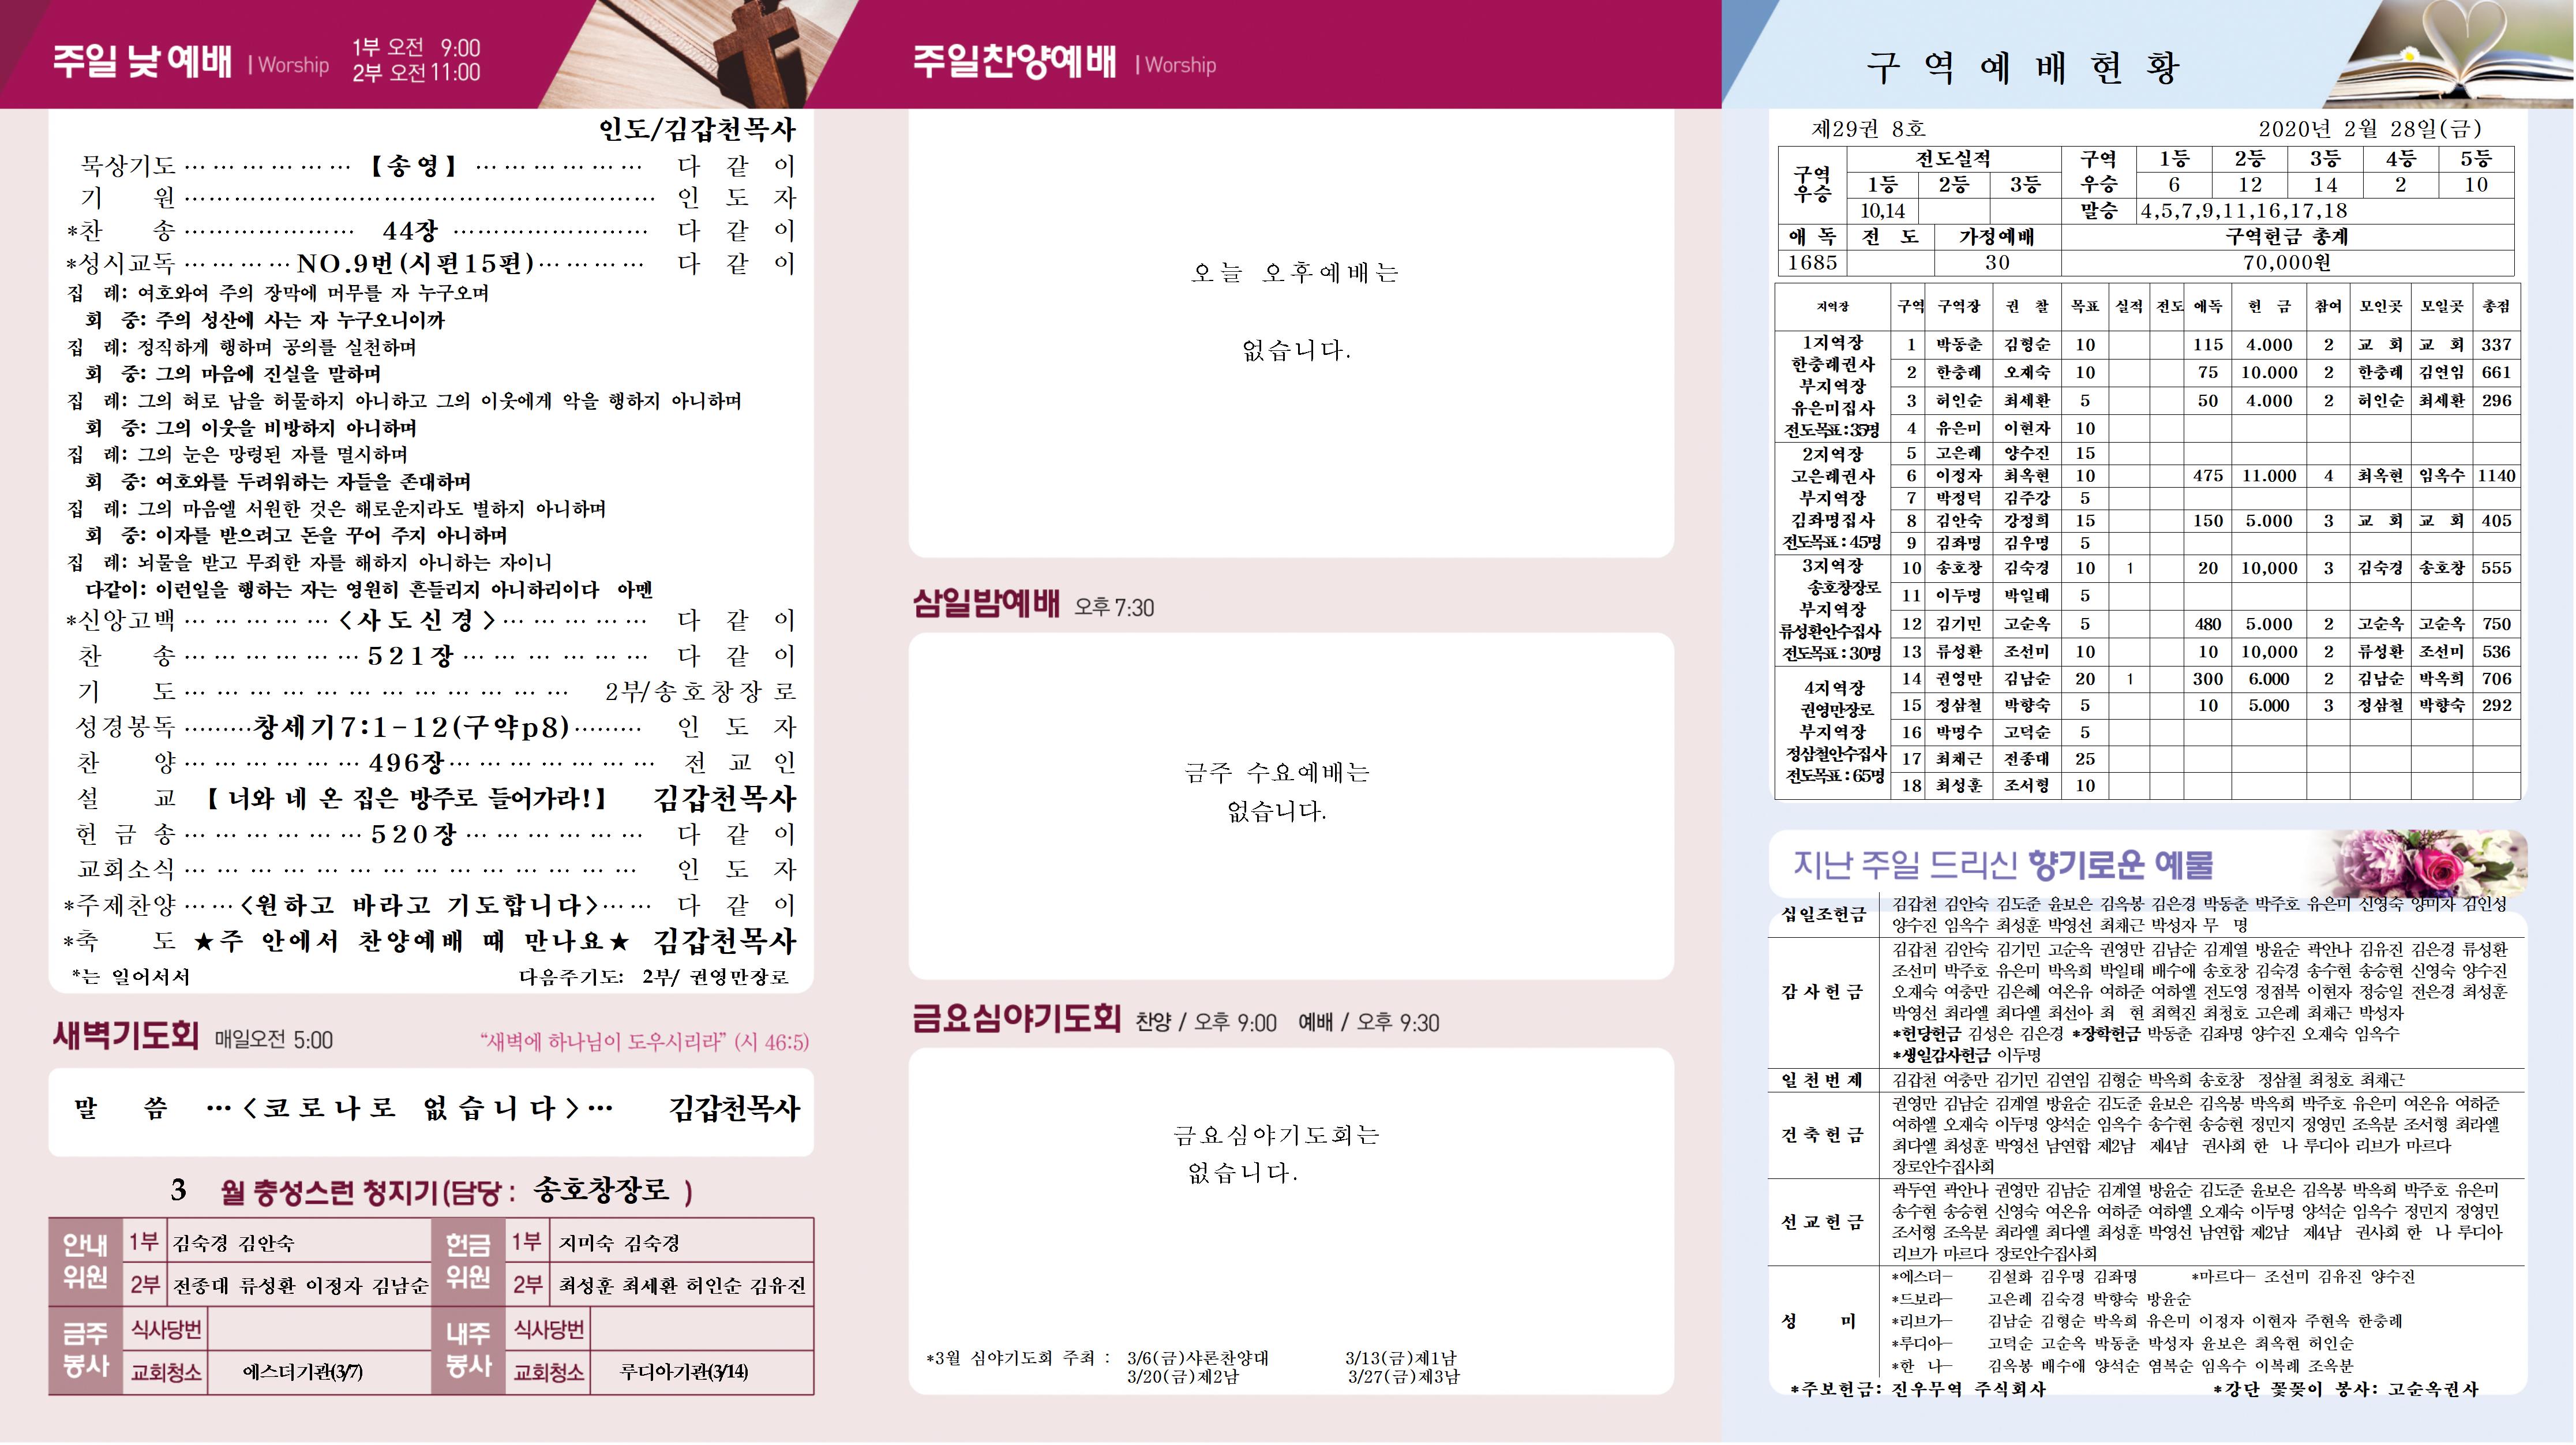
Task: Click scripture '창세기7:1-12(구약p8)'
Action: click(x=412, y=727)
